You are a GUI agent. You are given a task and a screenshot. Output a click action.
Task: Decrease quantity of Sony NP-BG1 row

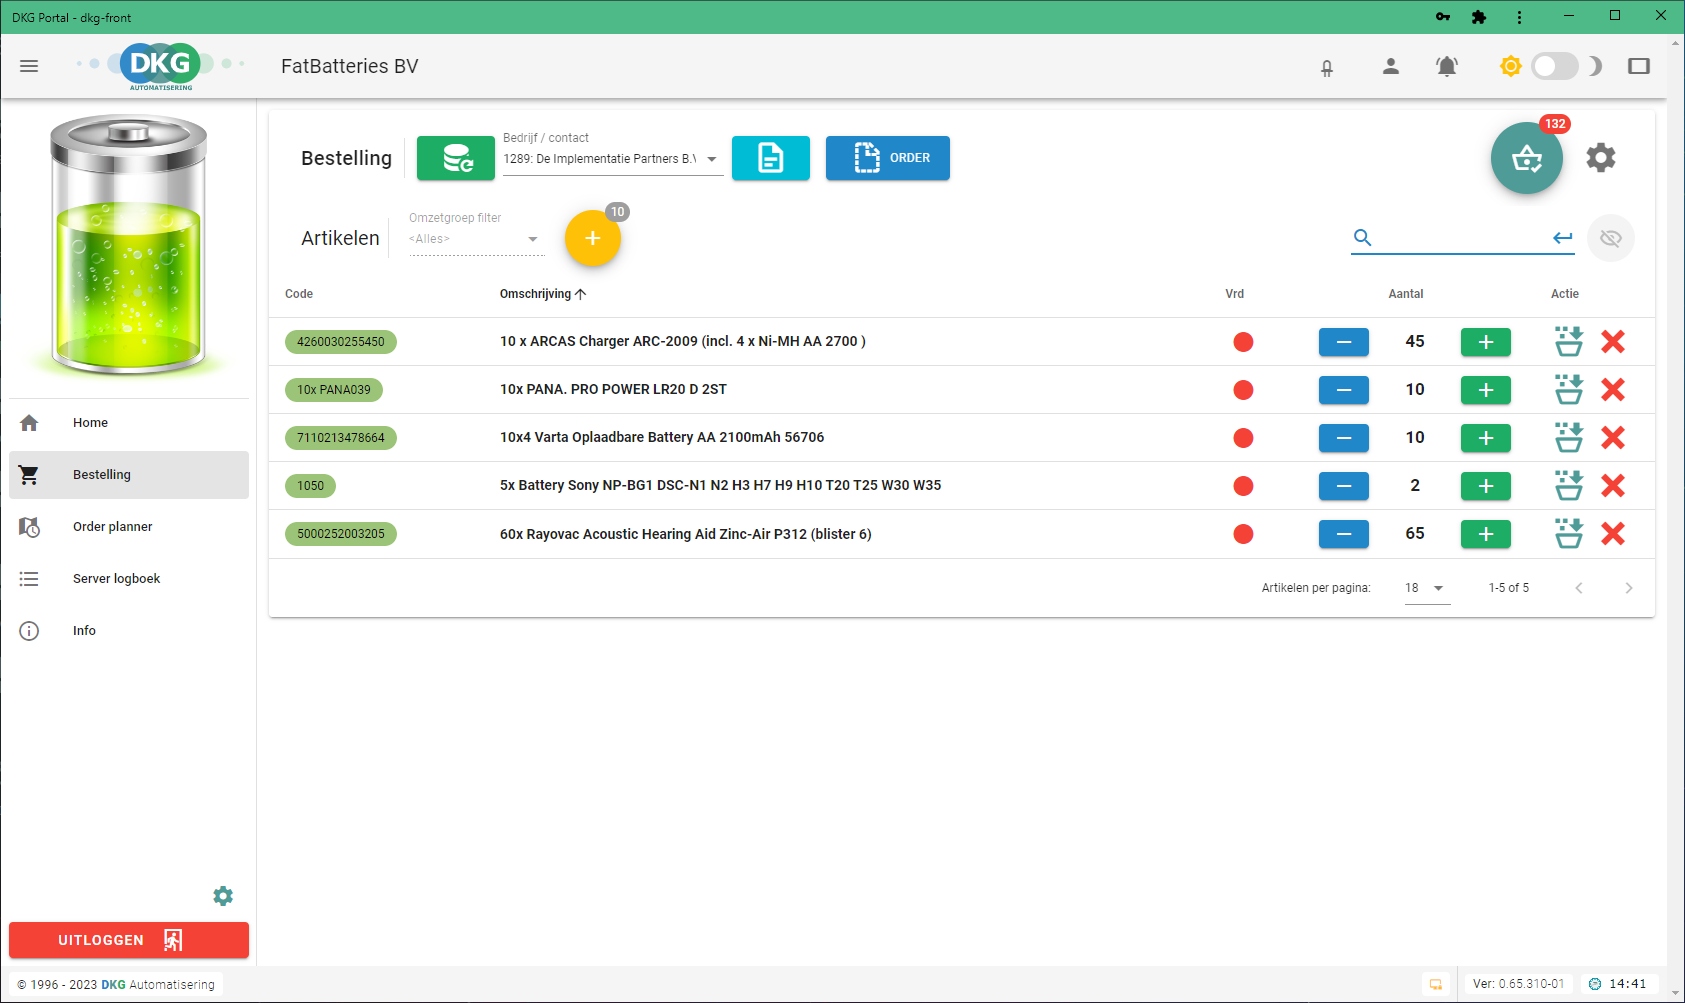point(1344,486)
